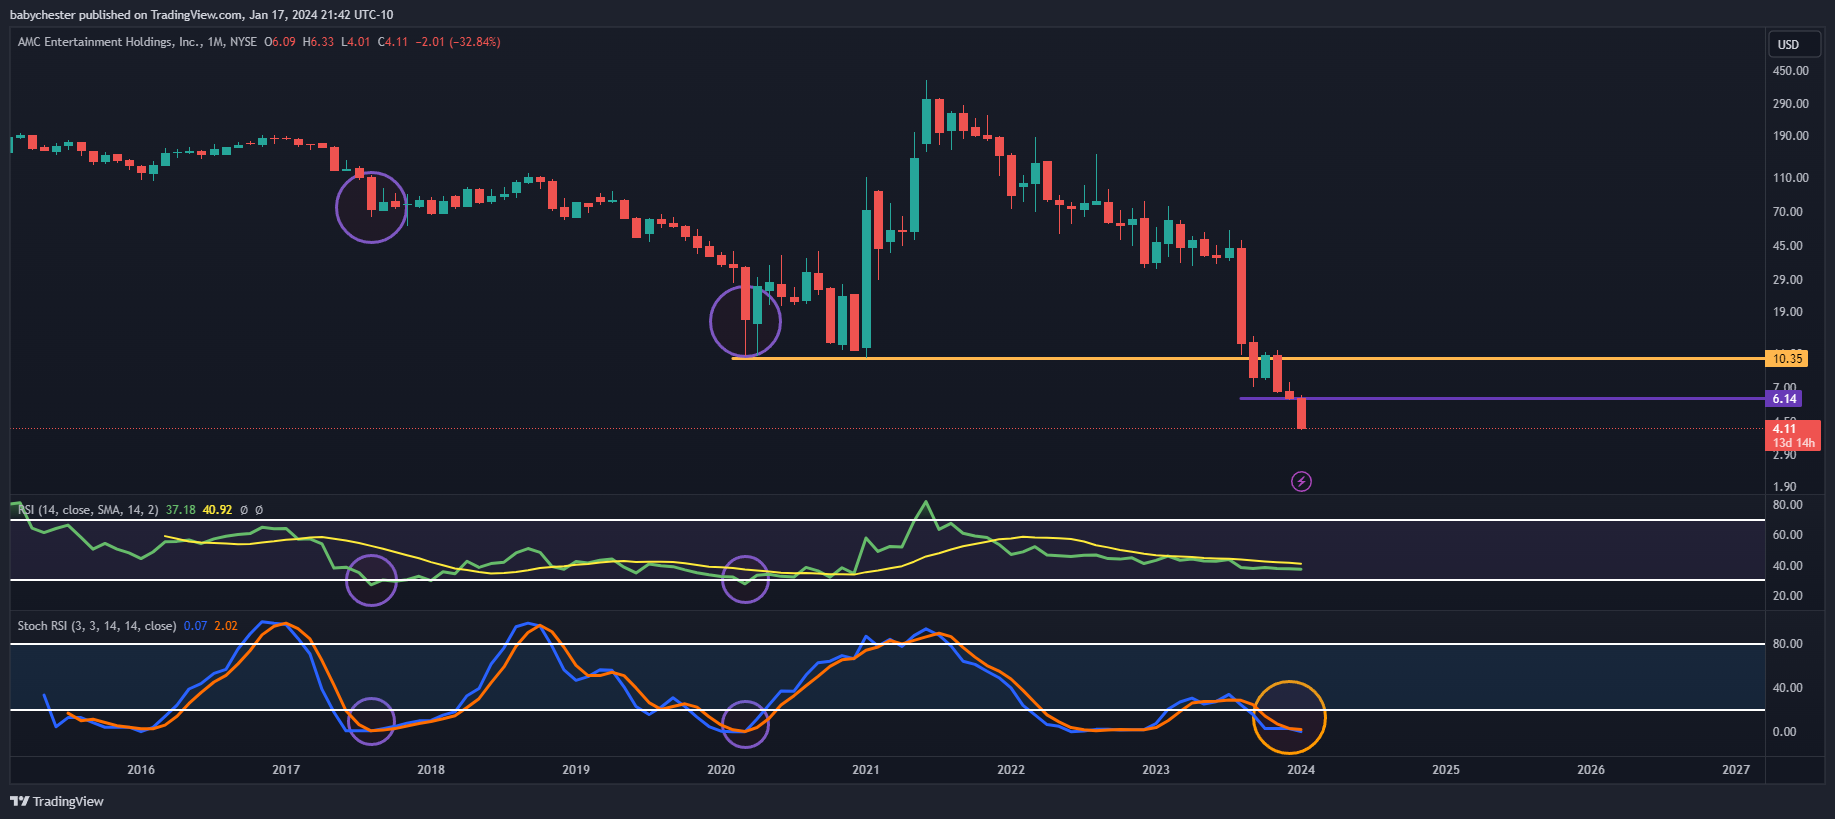Open the TradingView logo link

click(57, 801)
